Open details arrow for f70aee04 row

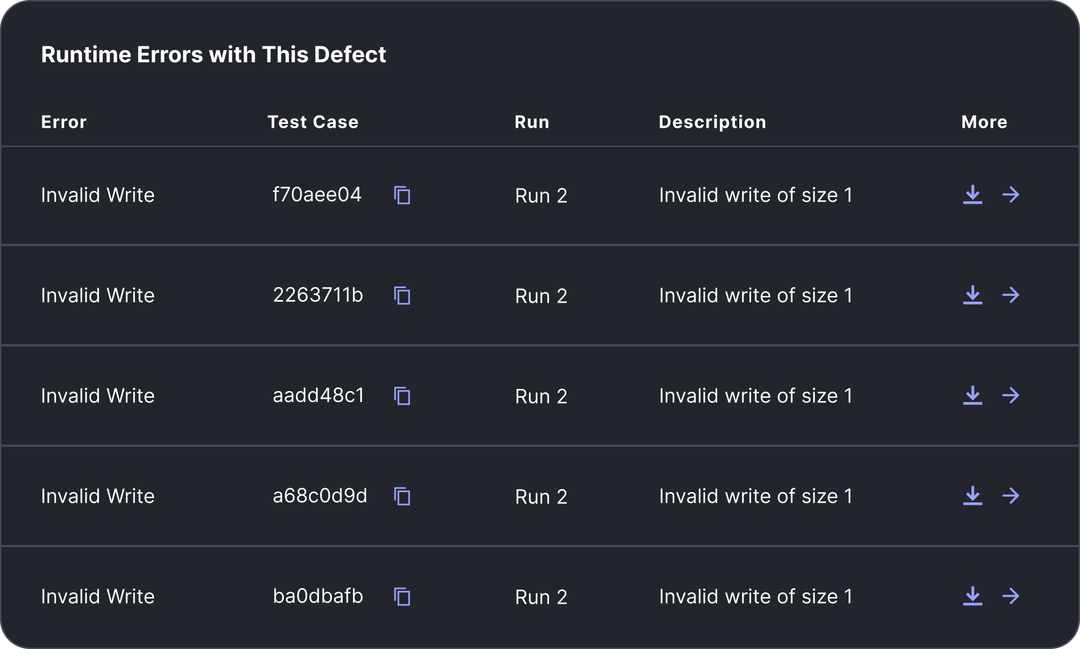pyautogui.click(x=1010, y=194)
